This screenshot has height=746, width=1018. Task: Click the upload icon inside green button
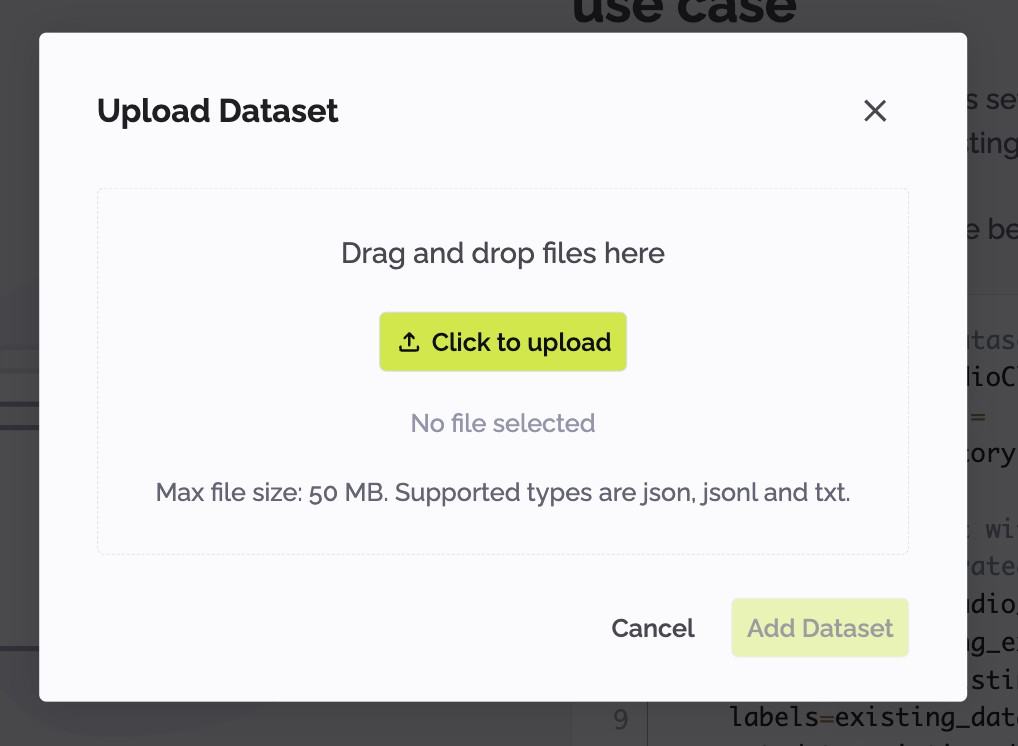pos(408,341)
